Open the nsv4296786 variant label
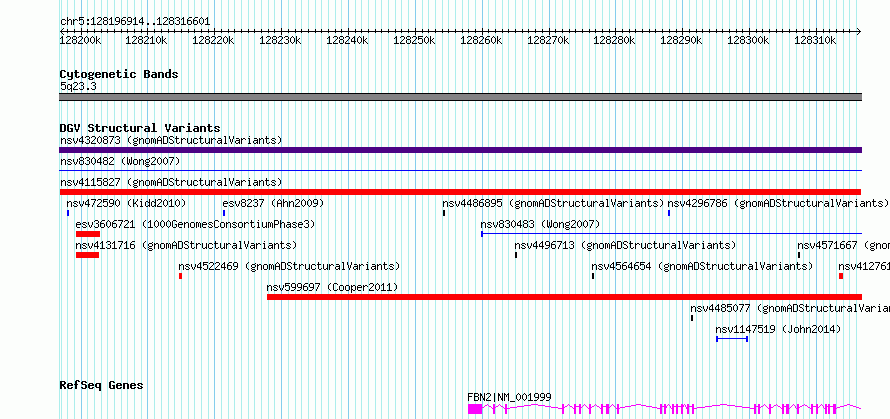The image size is (890, 419). 778,203
